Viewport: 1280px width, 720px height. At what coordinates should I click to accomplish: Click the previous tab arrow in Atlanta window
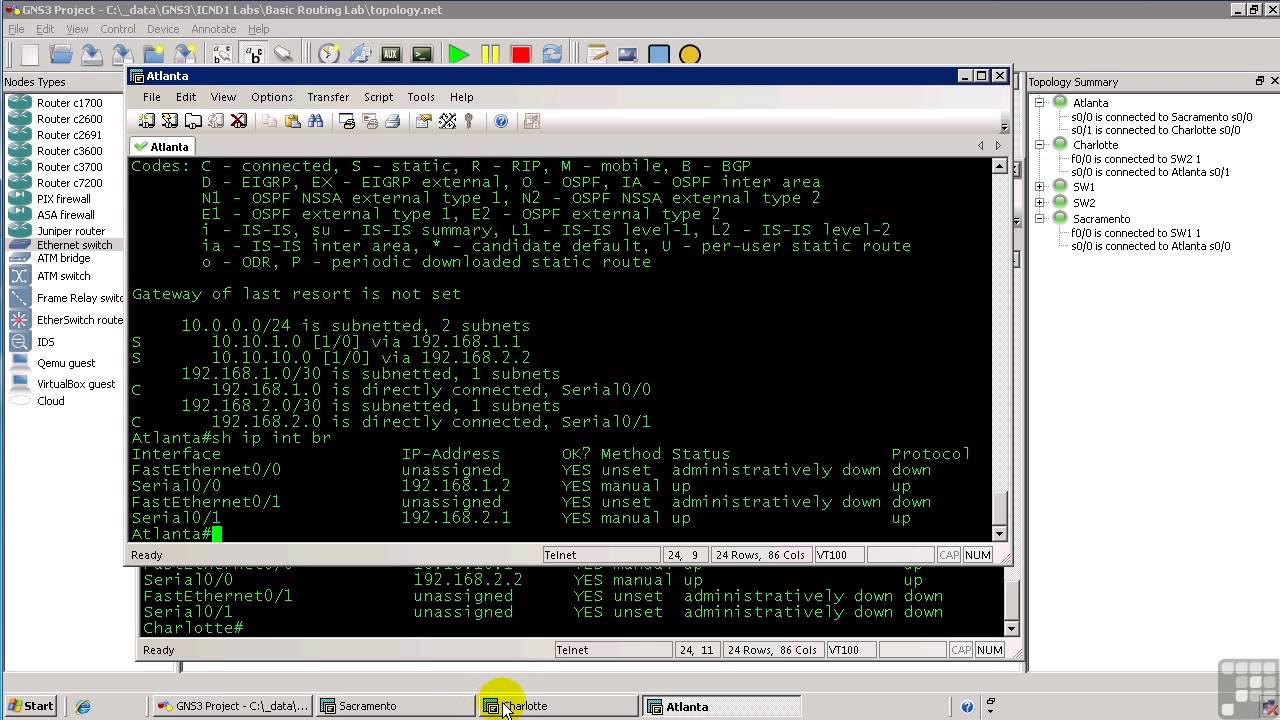pyautogui.click(x=981, y=146)
